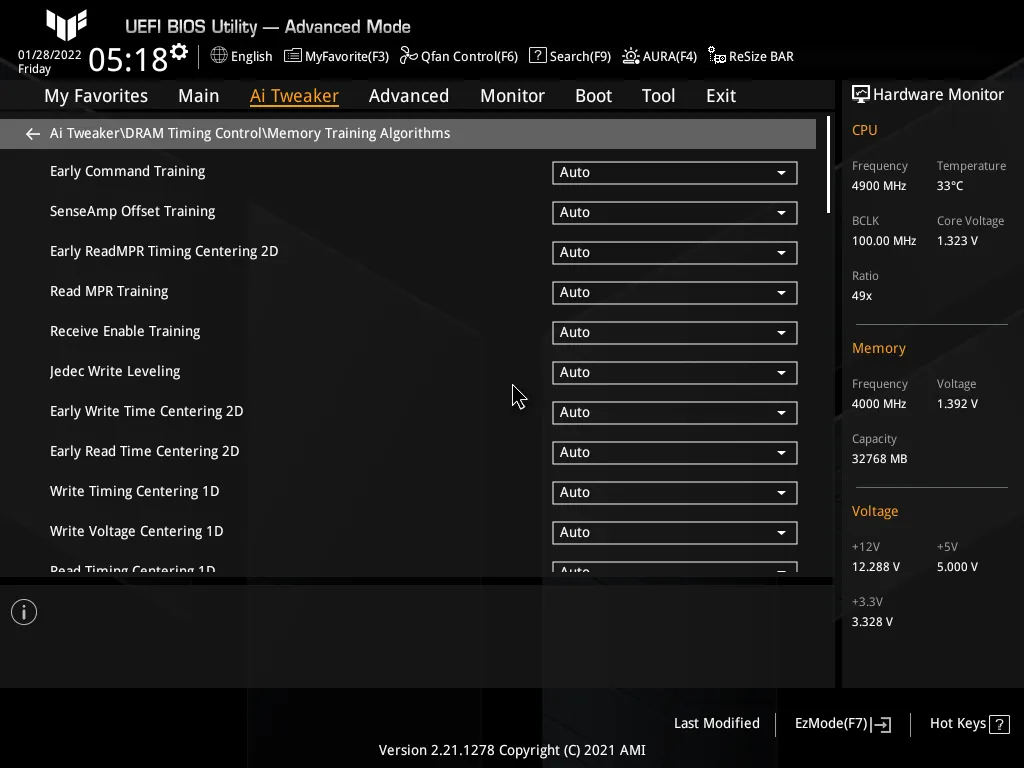Image resolution: width=1024 pixels, height=768 pixels.
Task: Switch to Main tab
Action: (199, 96)
